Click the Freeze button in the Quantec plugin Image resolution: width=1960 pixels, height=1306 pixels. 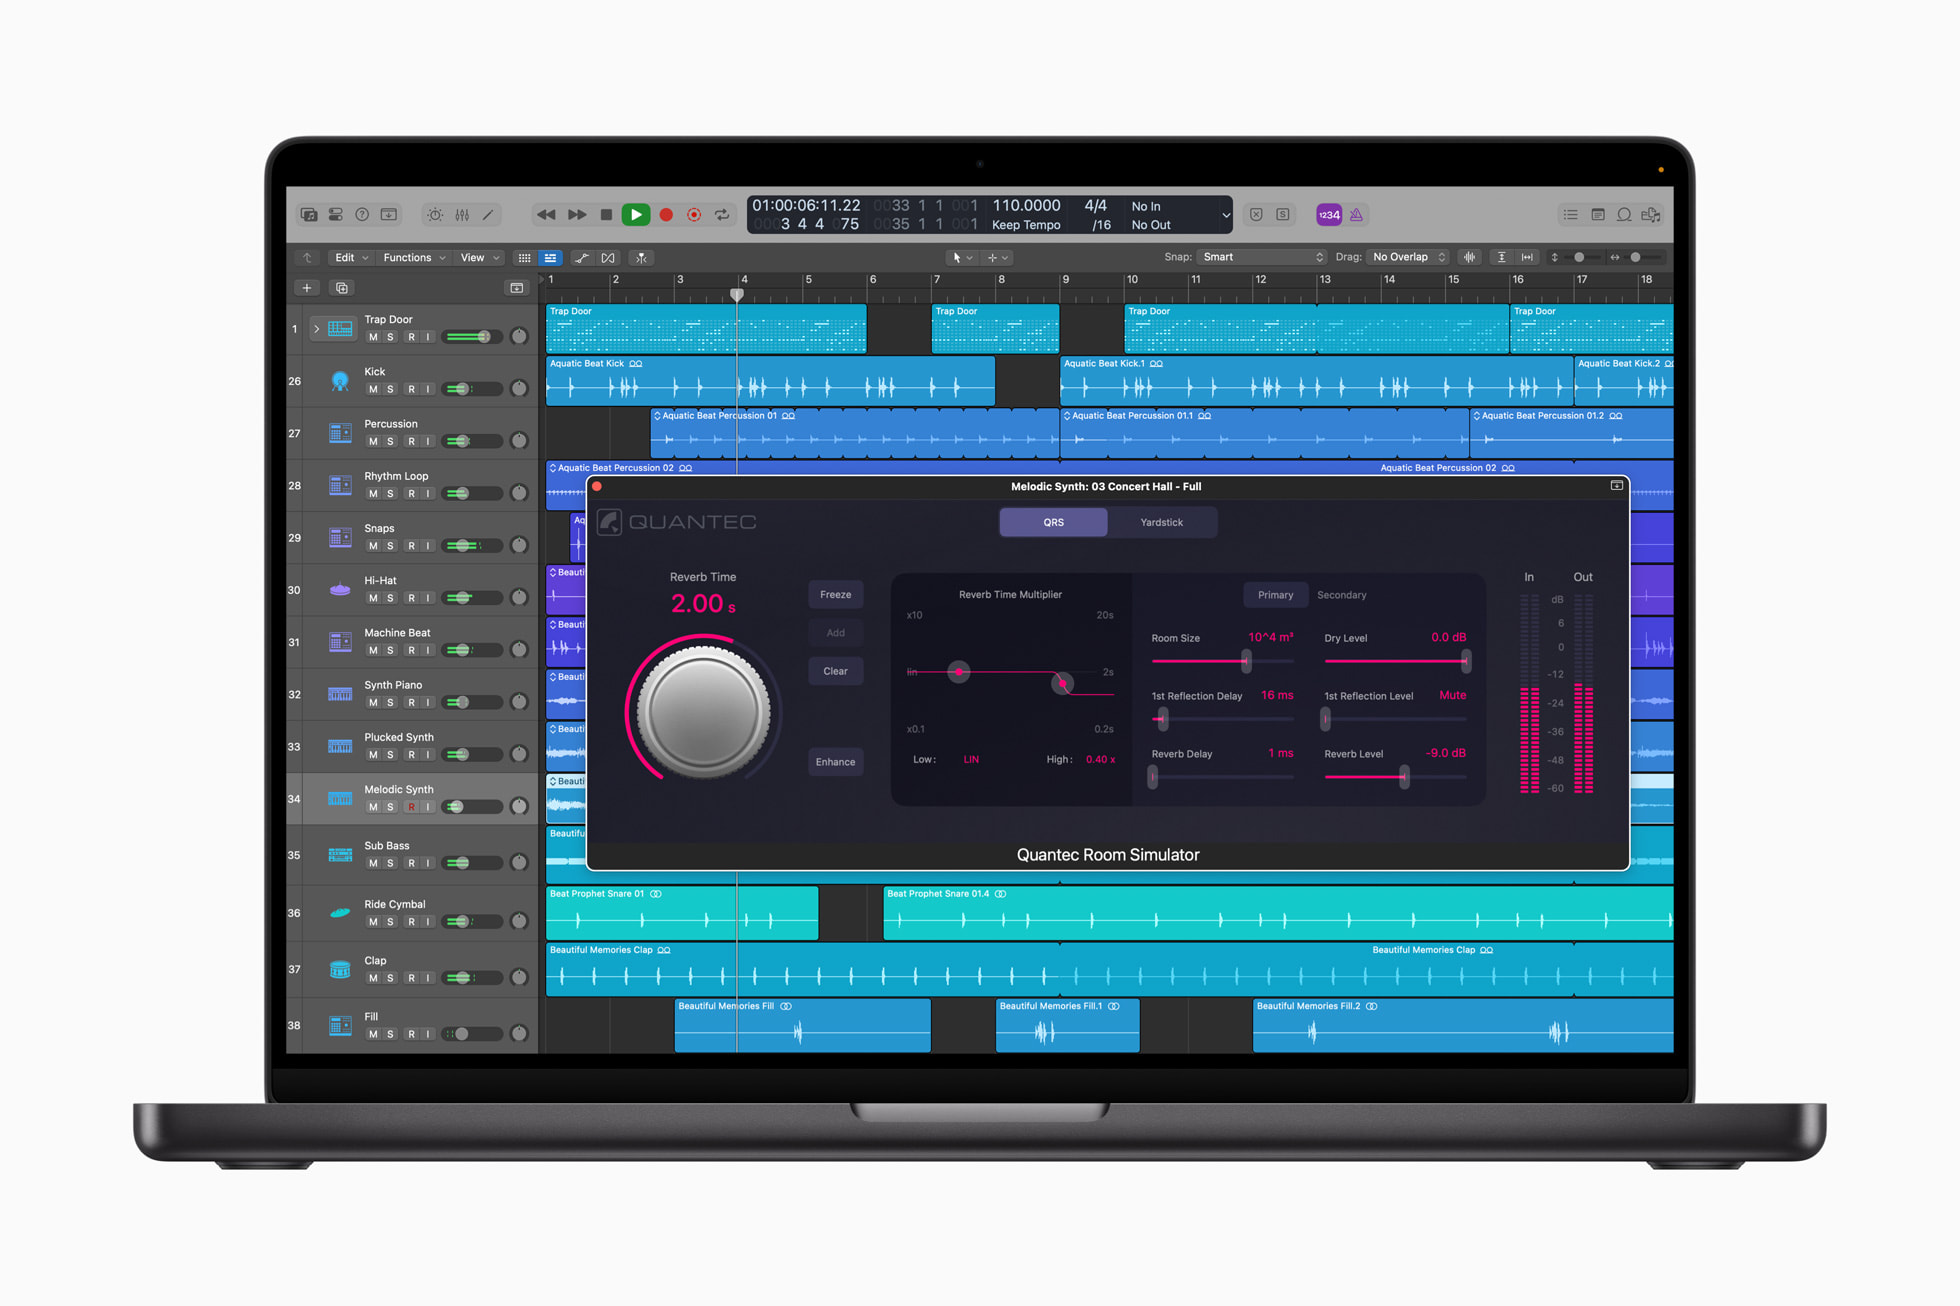tap(835, 594)
